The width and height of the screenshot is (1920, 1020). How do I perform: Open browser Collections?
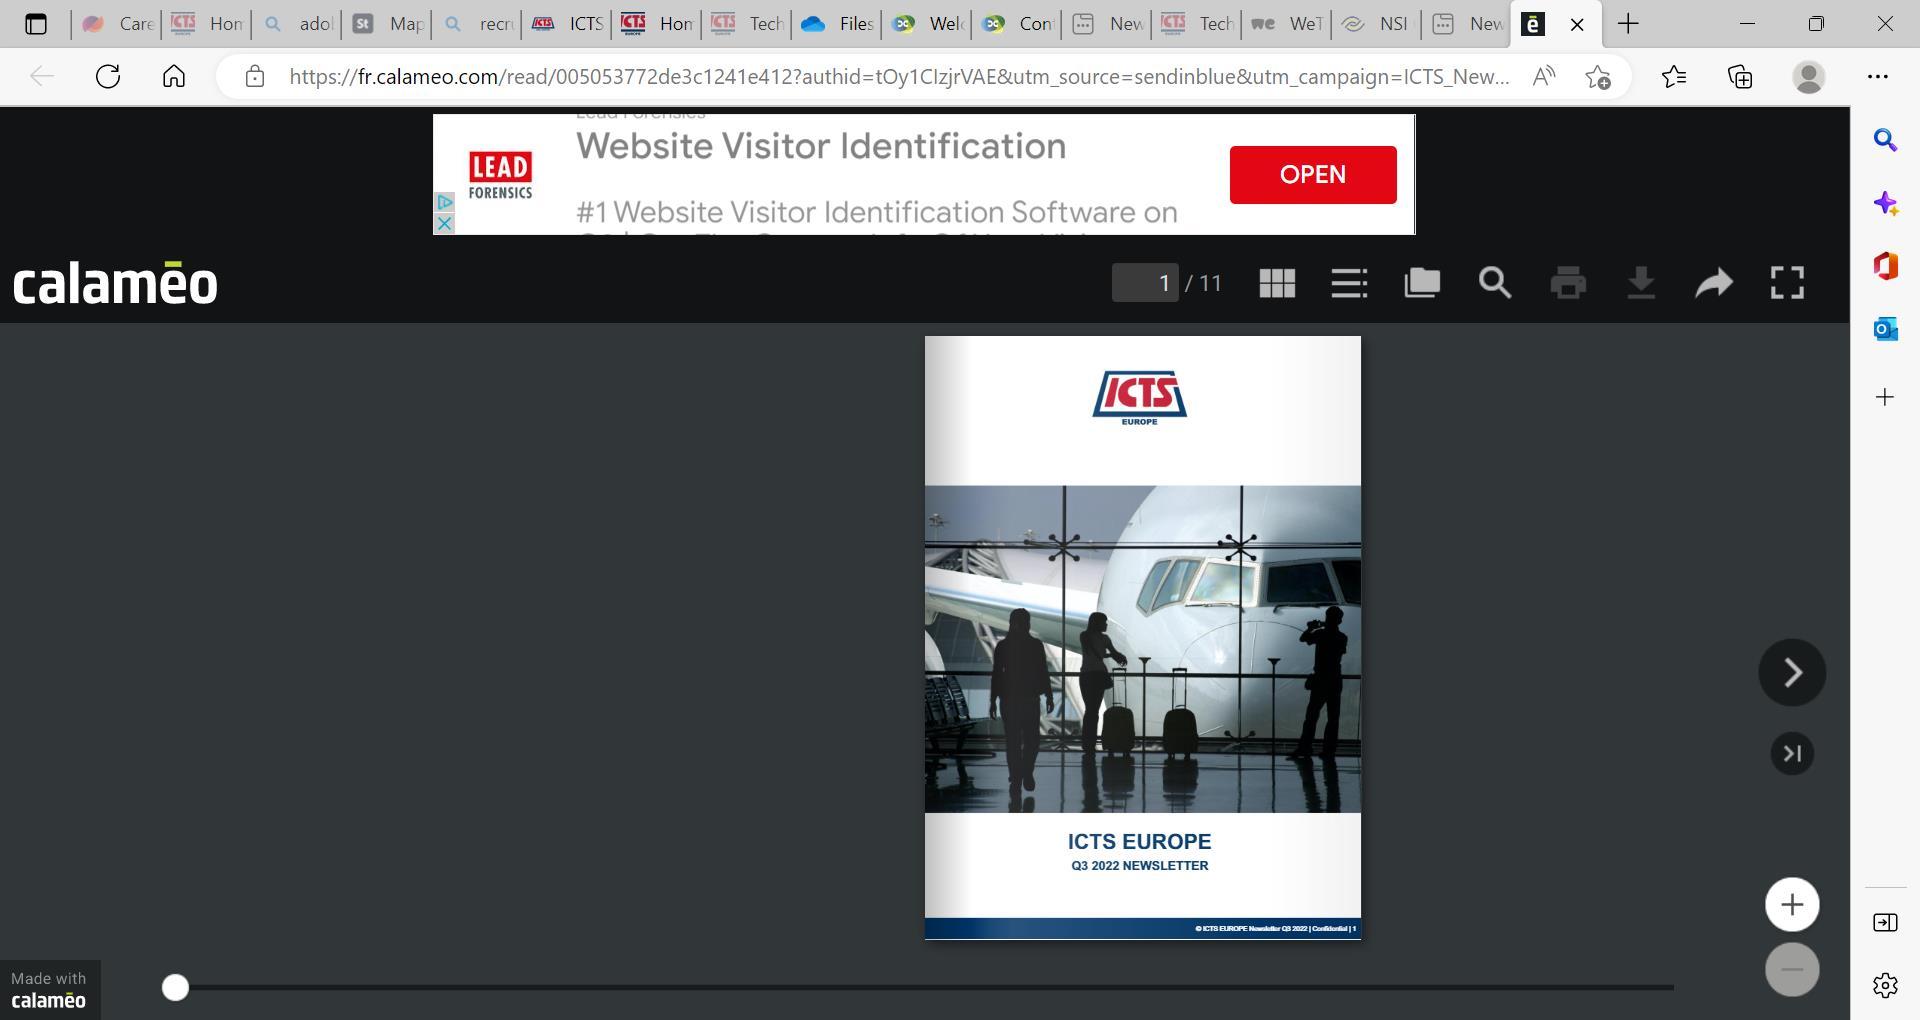pos(1740,77)
